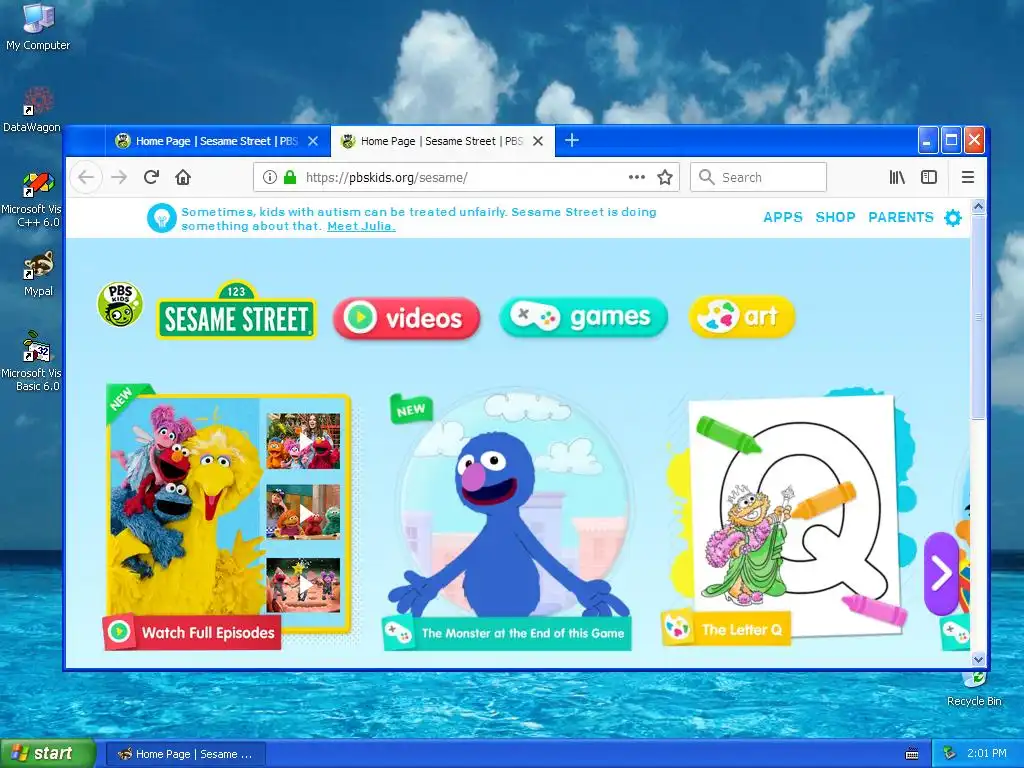Click the PBS Kids logo

click(x=120, y=304)
